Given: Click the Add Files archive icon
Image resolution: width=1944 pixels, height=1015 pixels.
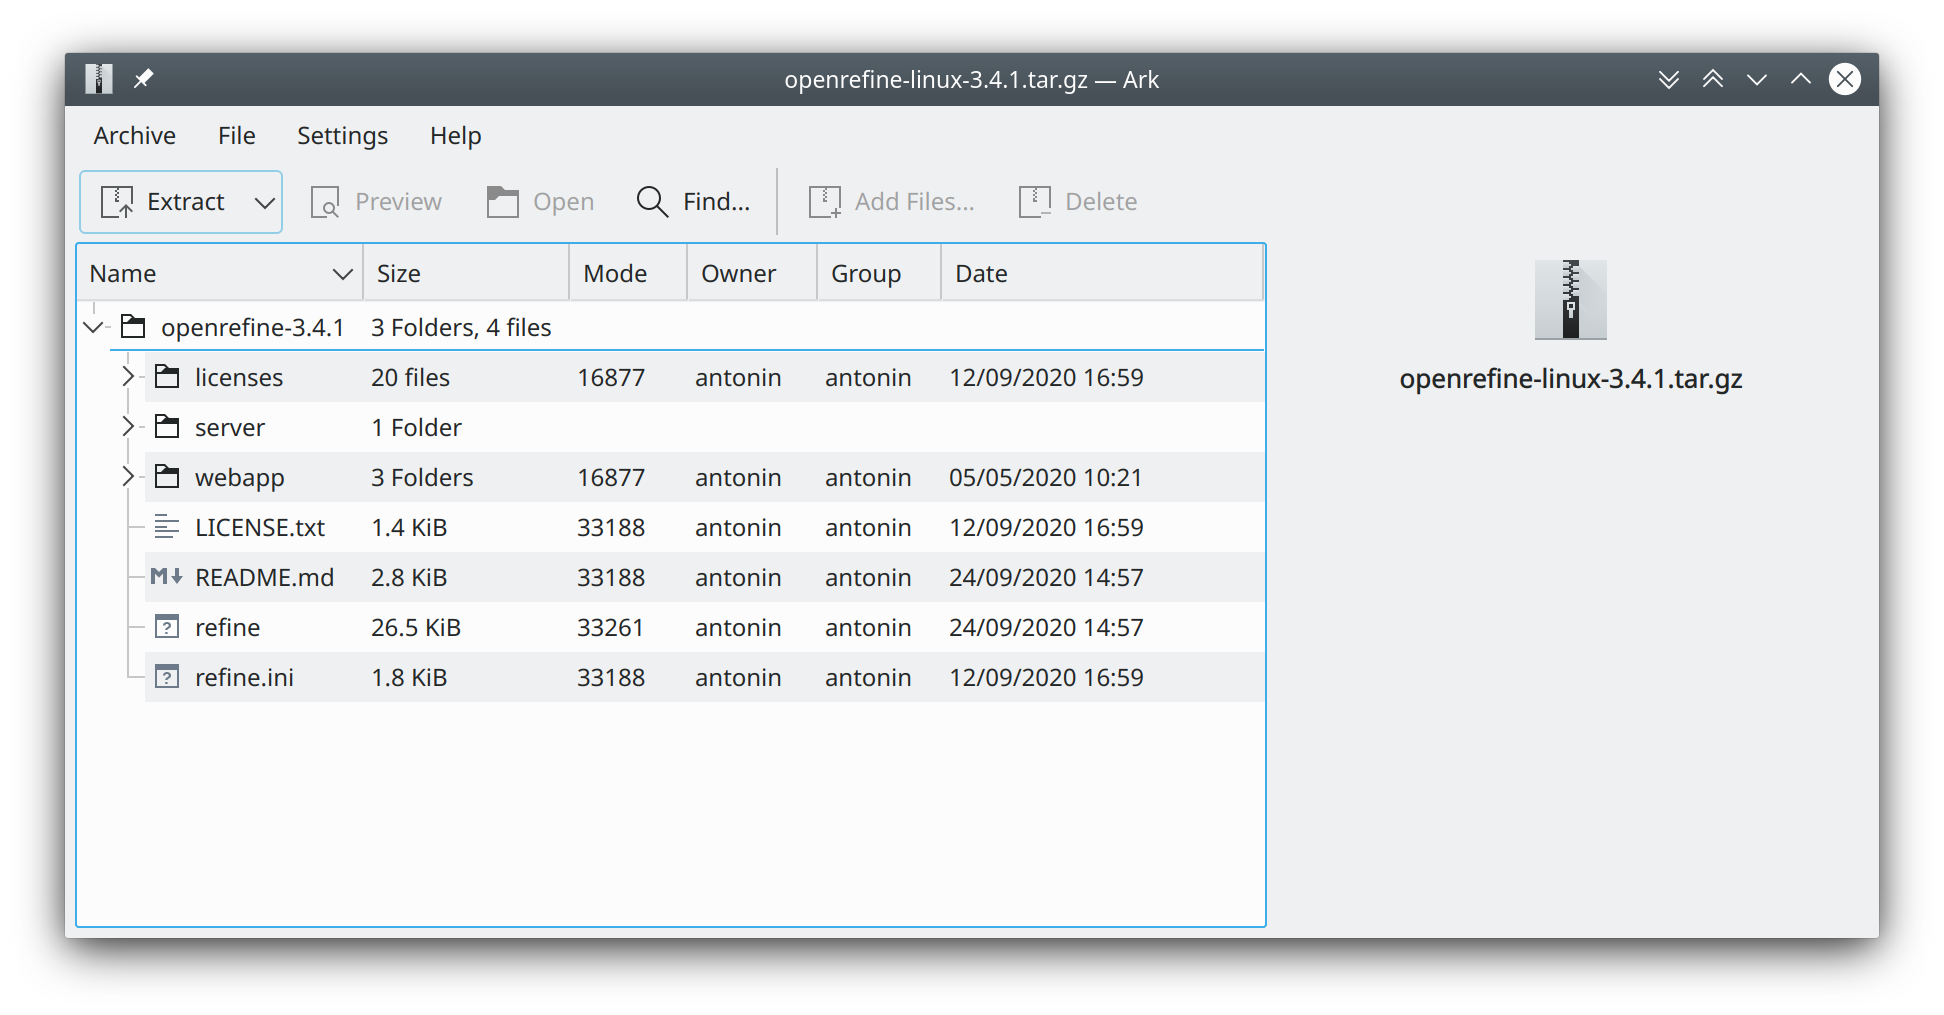Looking at the screenshot, I should tap(825, 201).
